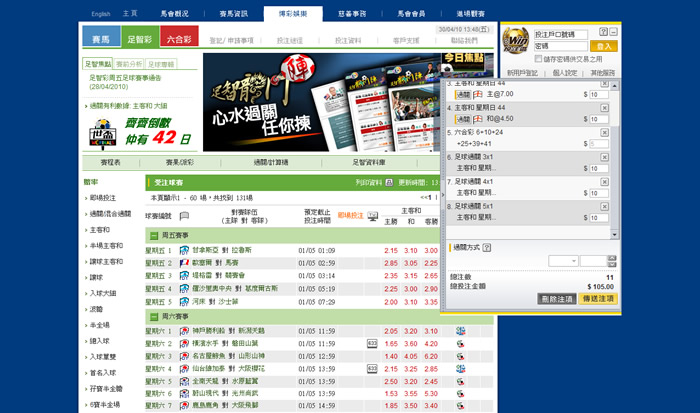The width and height of the screenshot is (700, 413).
Task: Open 過關計算機 link
Action: pos(271,163)
